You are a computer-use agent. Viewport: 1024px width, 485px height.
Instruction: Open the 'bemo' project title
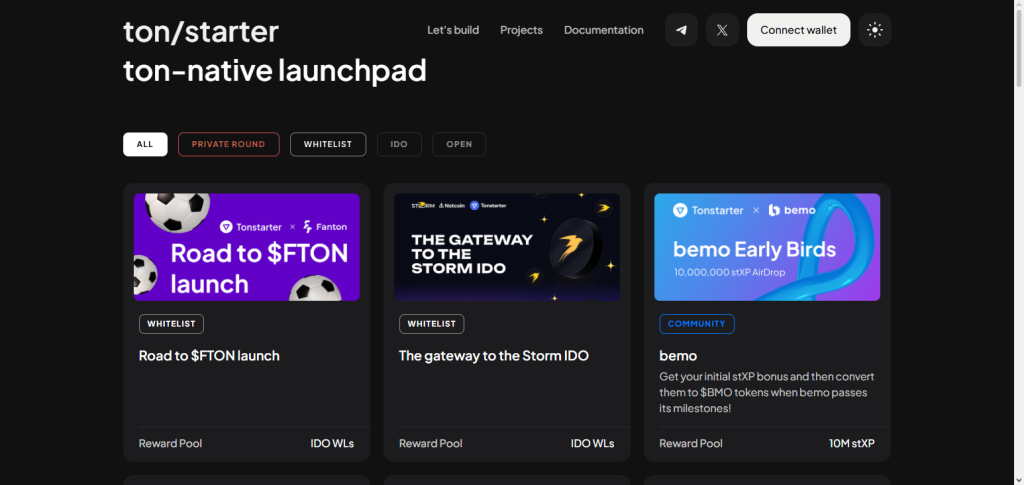678,356
